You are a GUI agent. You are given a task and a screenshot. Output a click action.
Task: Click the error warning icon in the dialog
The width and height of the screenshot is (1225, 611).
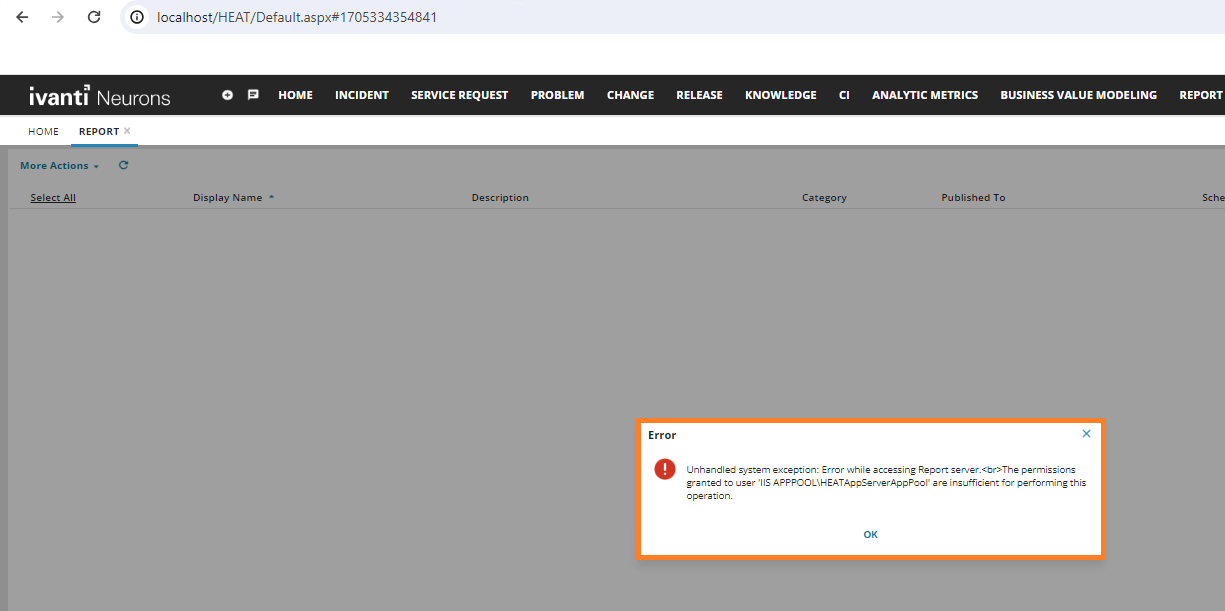pos(665,469)
